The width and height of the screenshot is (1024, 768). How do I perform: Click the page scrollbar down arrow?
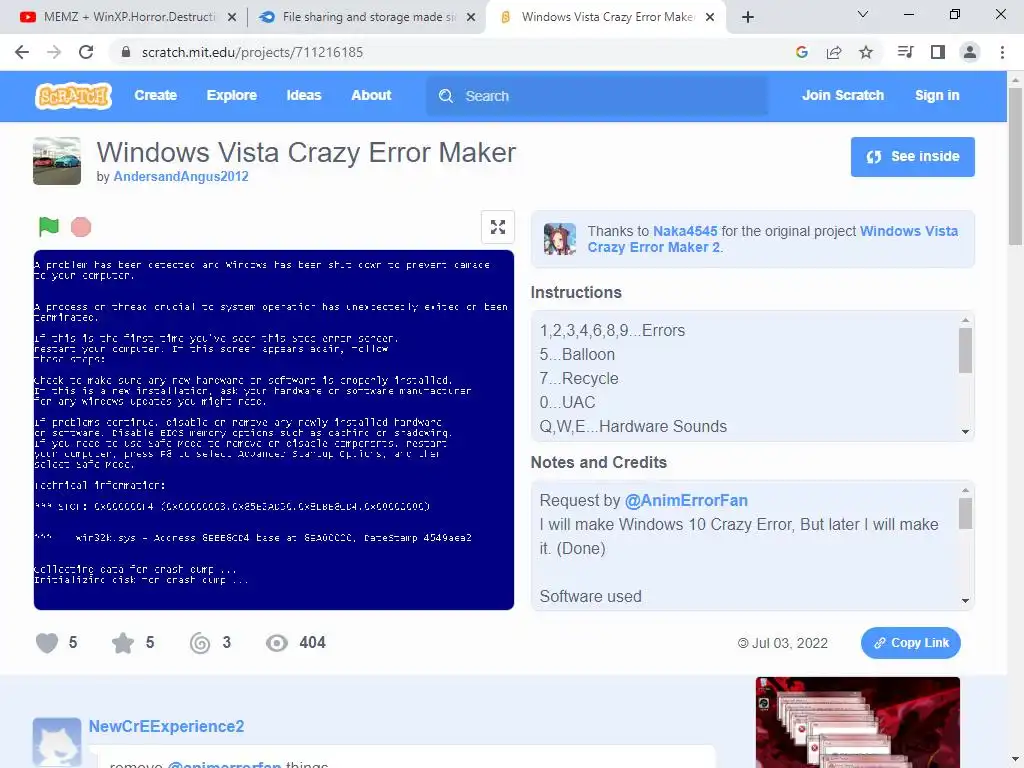[1015, 761]
